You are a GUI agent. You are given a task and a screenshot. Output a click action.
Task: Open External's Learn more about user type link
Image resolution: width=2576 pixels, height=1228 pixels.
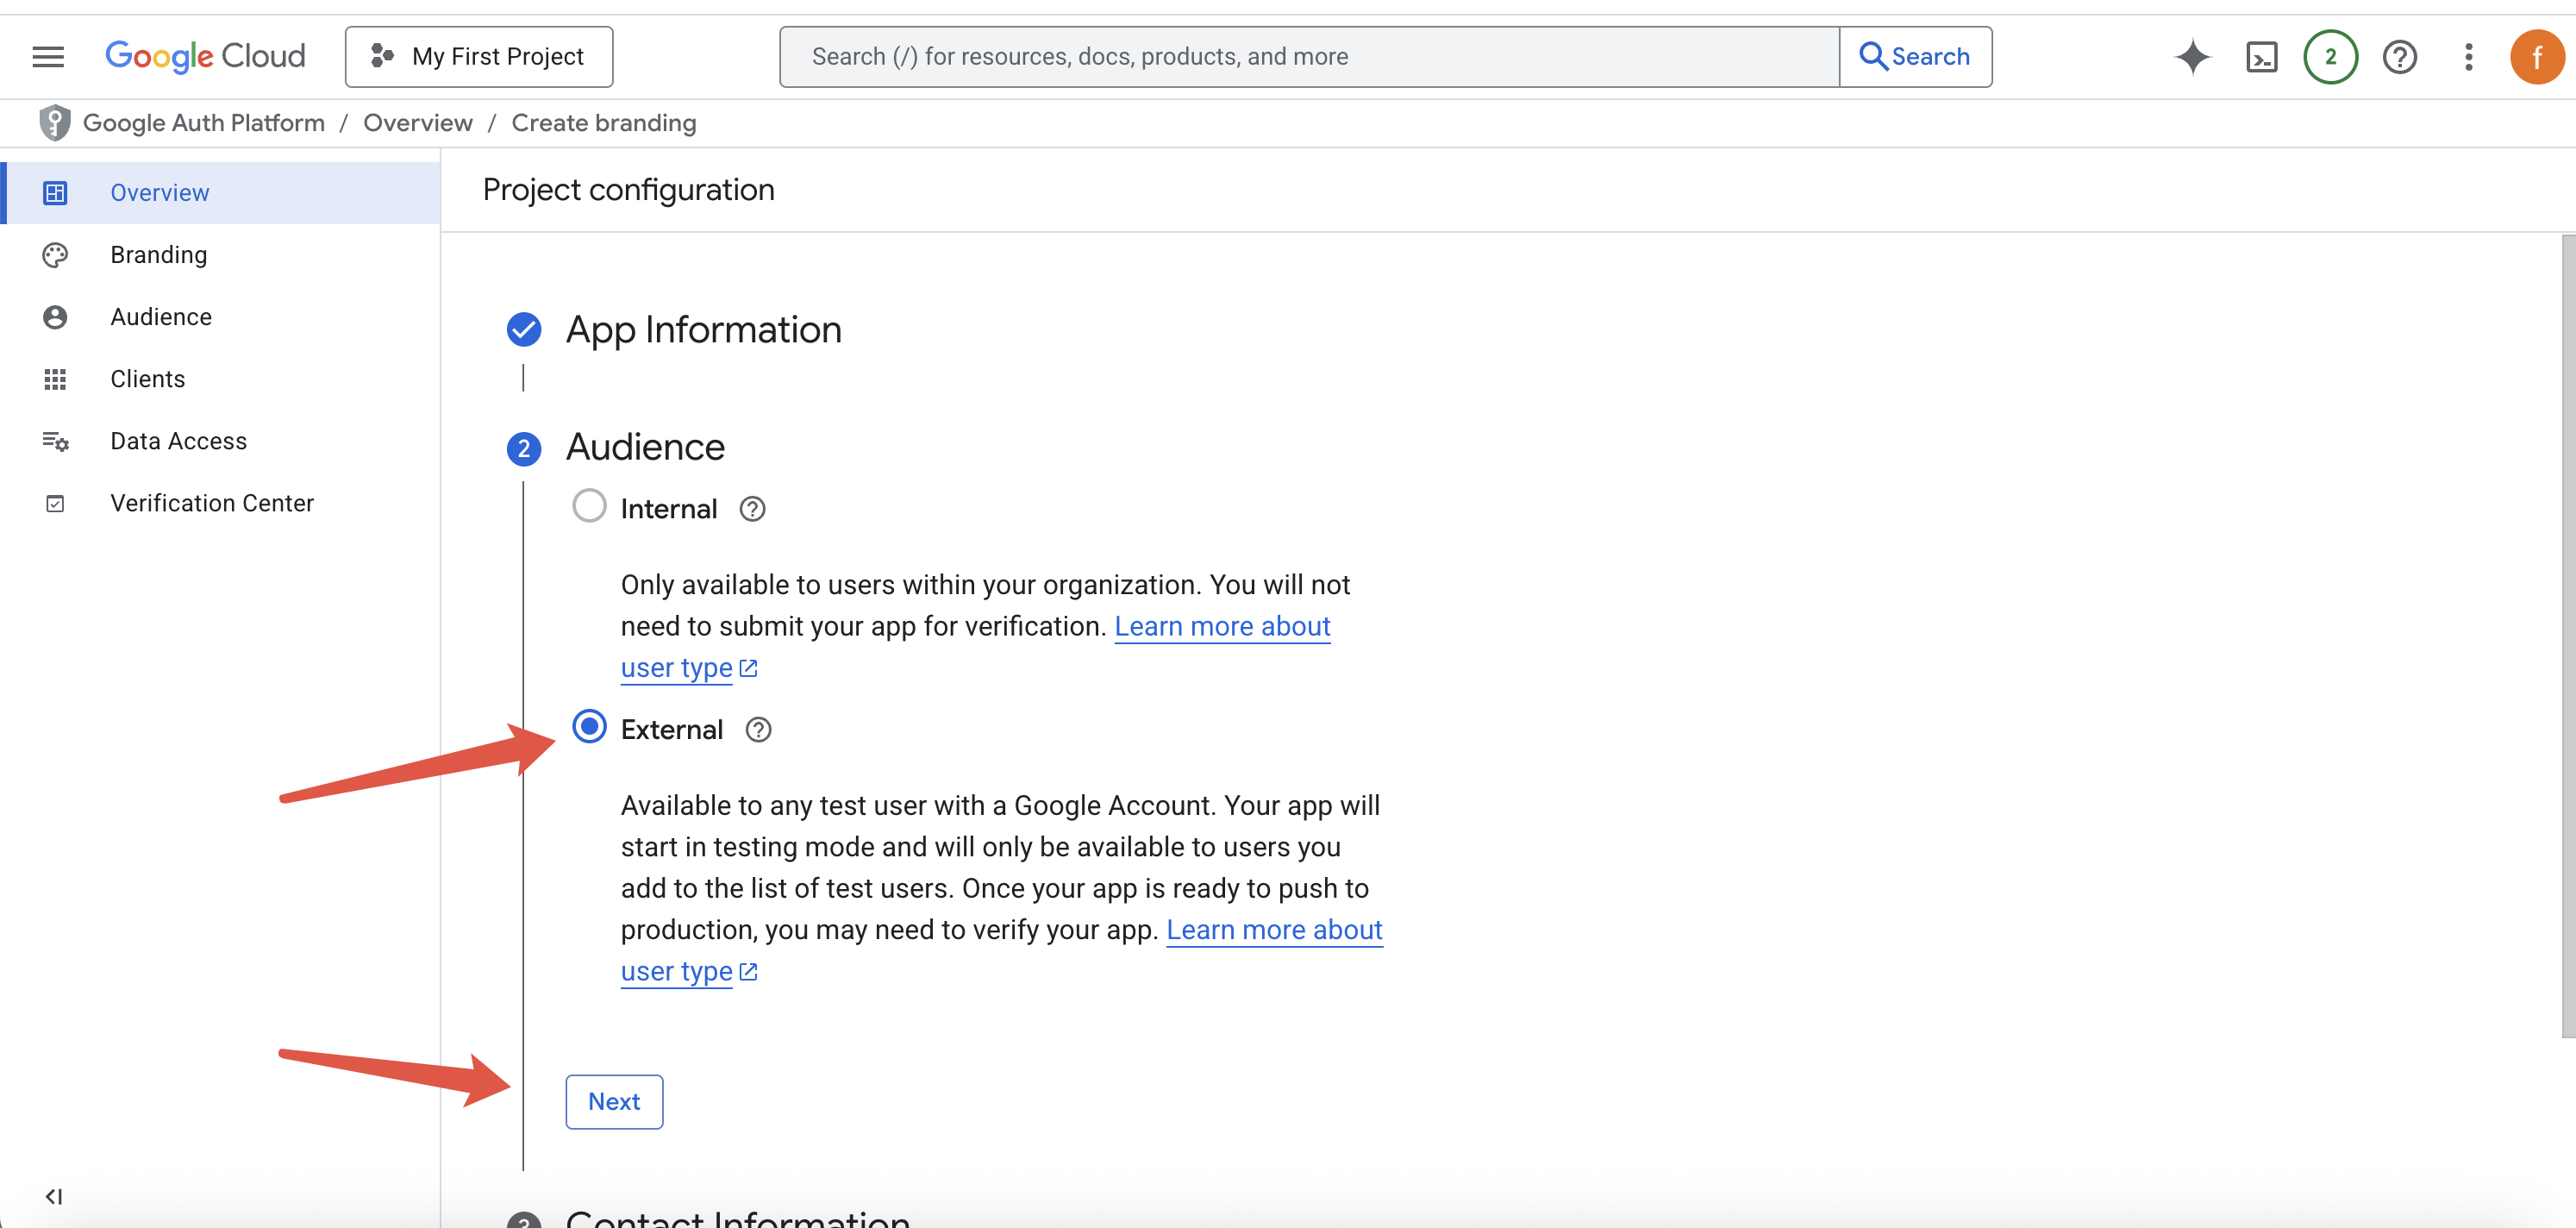[x=1274, y=931]
